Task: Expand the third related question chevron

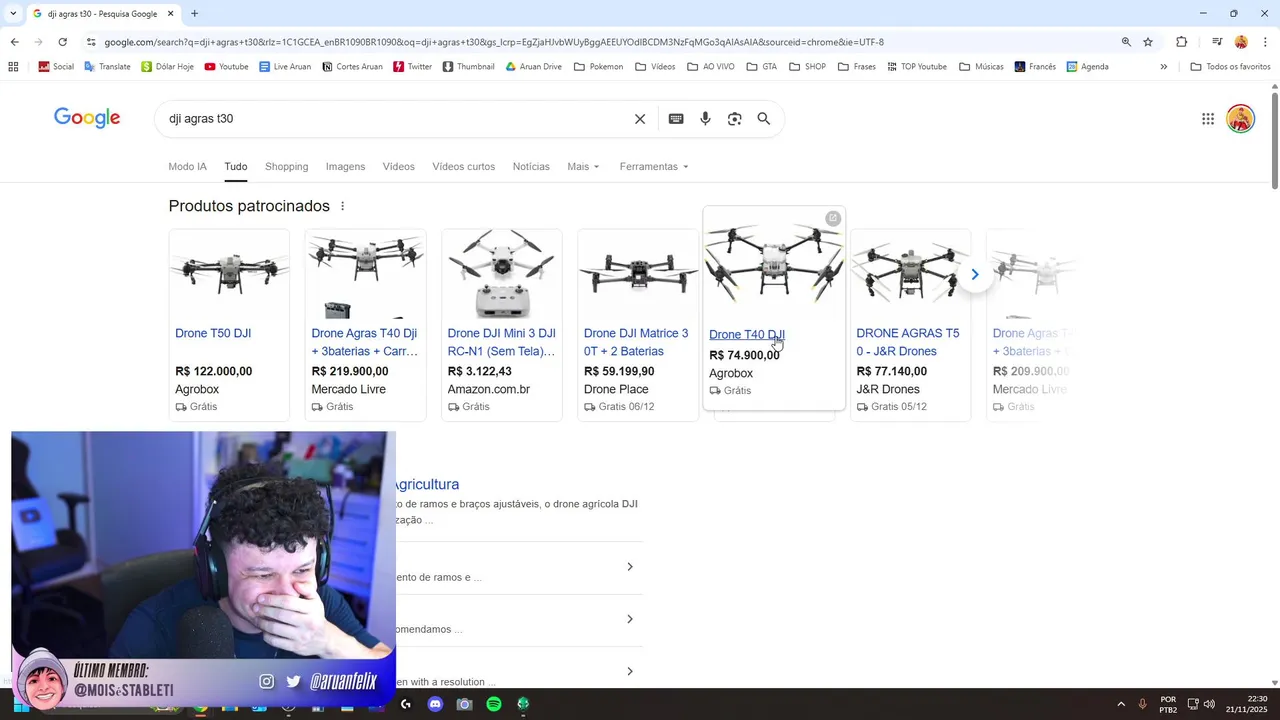Action: click(630, 671)
